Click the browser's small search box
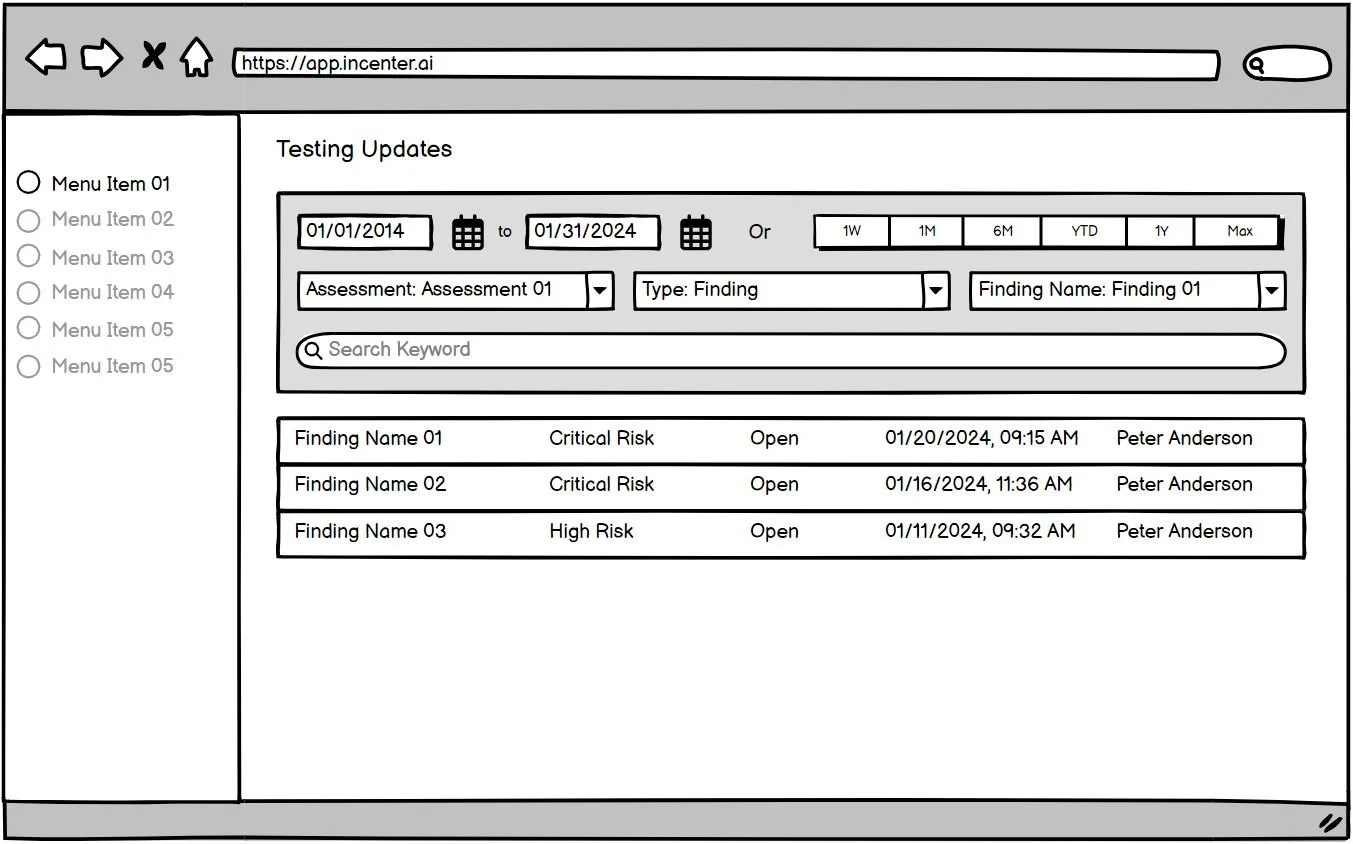This screenshot has height=844, width=1353. [1287, 66]
